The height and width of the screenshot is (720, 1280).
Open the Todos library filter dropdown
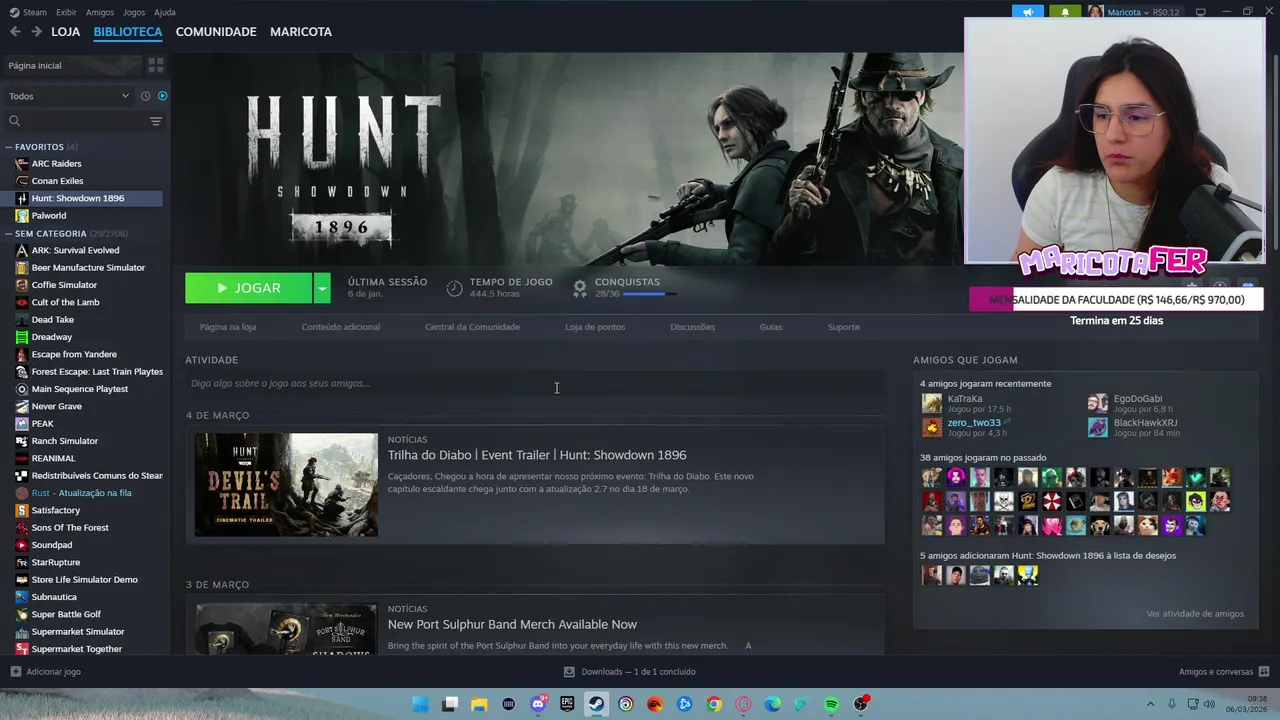[69, 96]
